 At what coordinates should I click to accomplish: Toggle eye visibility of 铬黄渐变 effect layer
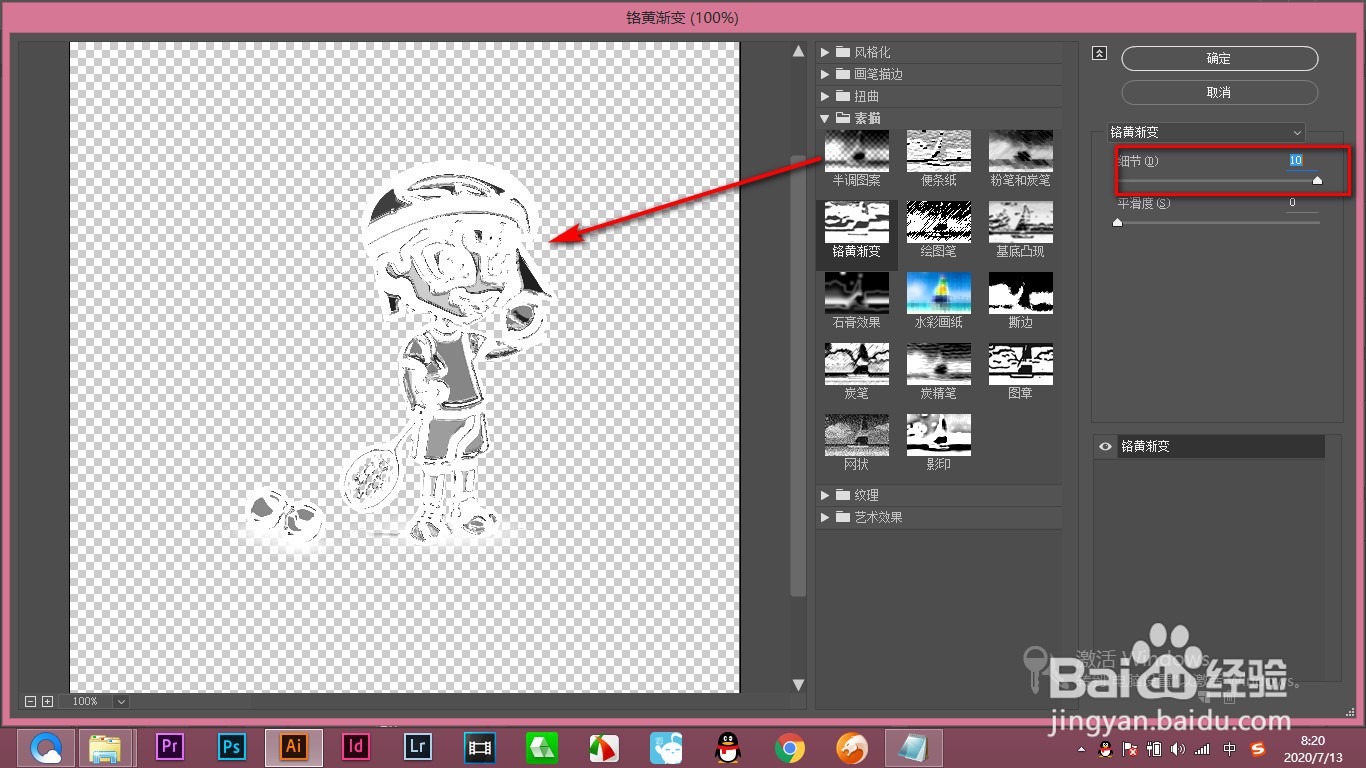pyautogui.click(x=1105, y=447)
